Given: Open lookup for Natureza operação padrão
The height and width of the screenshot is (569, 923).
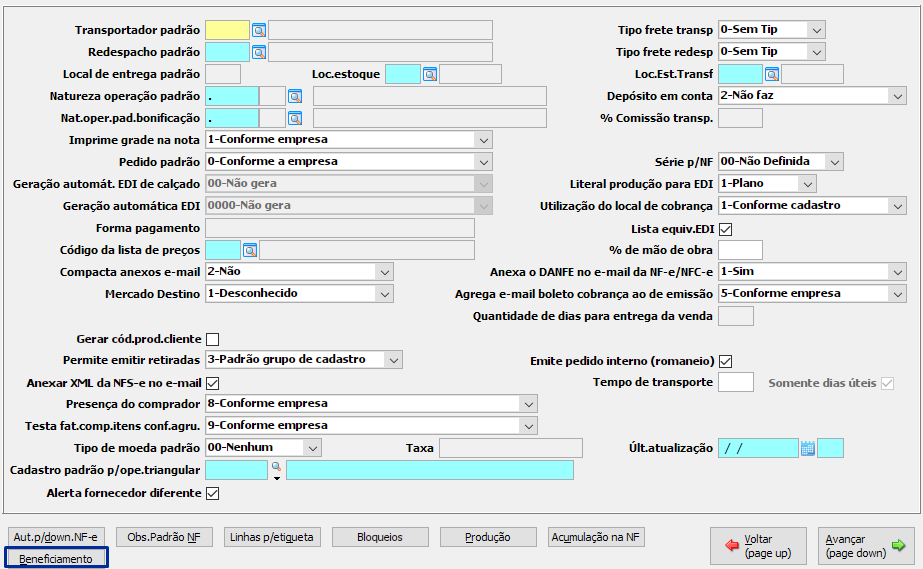Looking at the screenshot, I should tap(295, 97).
